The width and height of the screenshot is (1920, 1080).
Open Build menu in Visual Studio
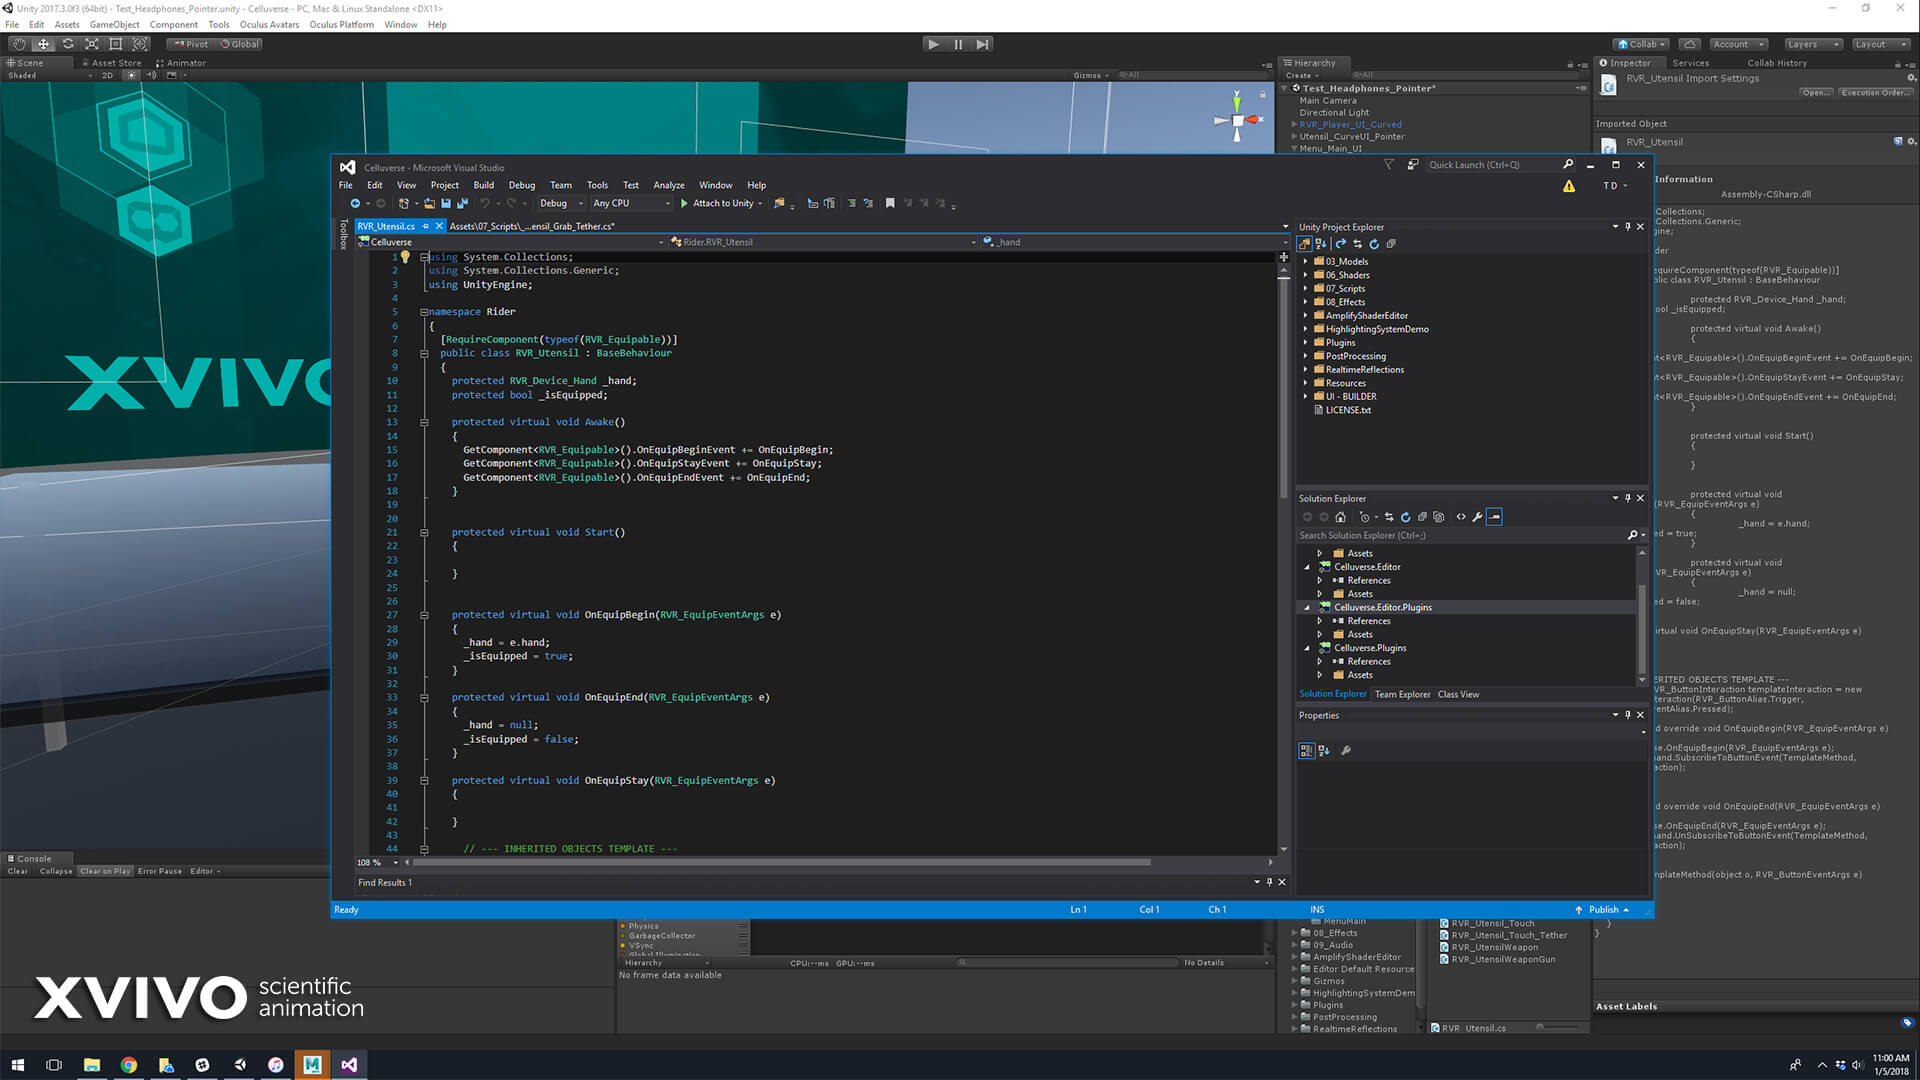pos(483,185)
